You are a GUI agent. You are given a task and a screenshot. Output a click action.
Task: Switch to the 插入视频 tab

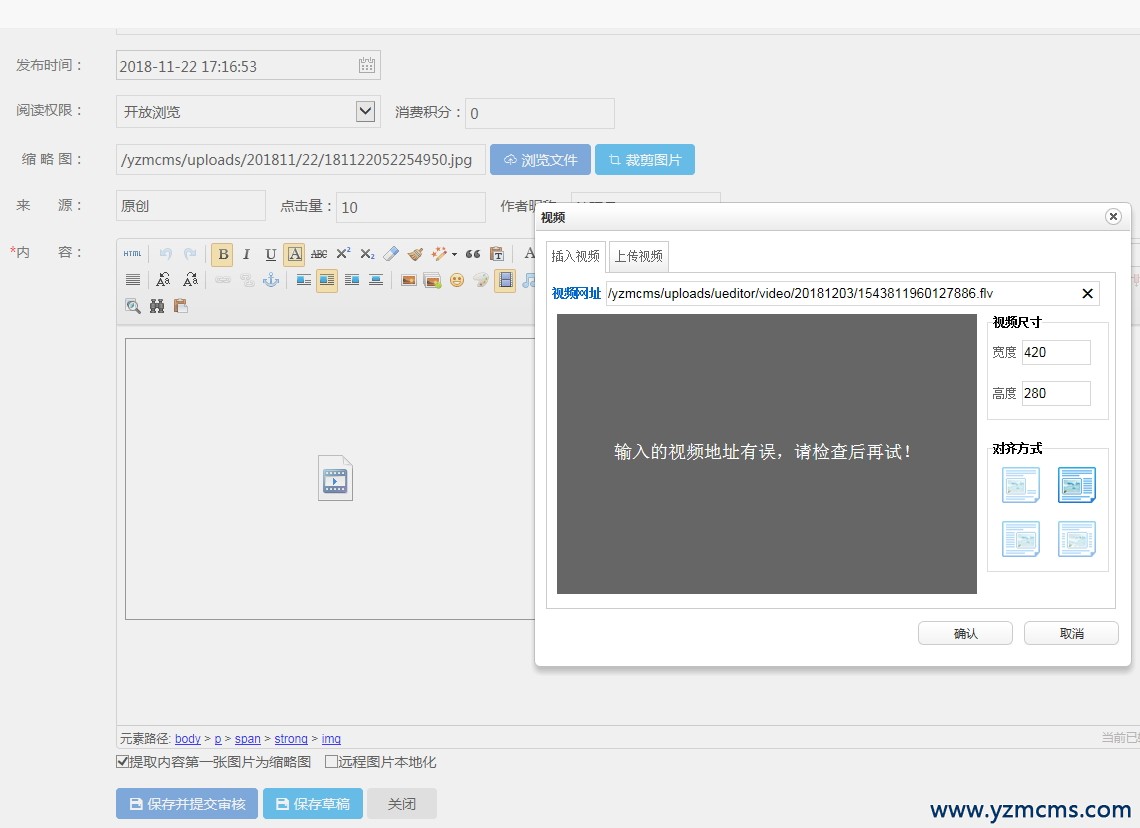(575, 256)
